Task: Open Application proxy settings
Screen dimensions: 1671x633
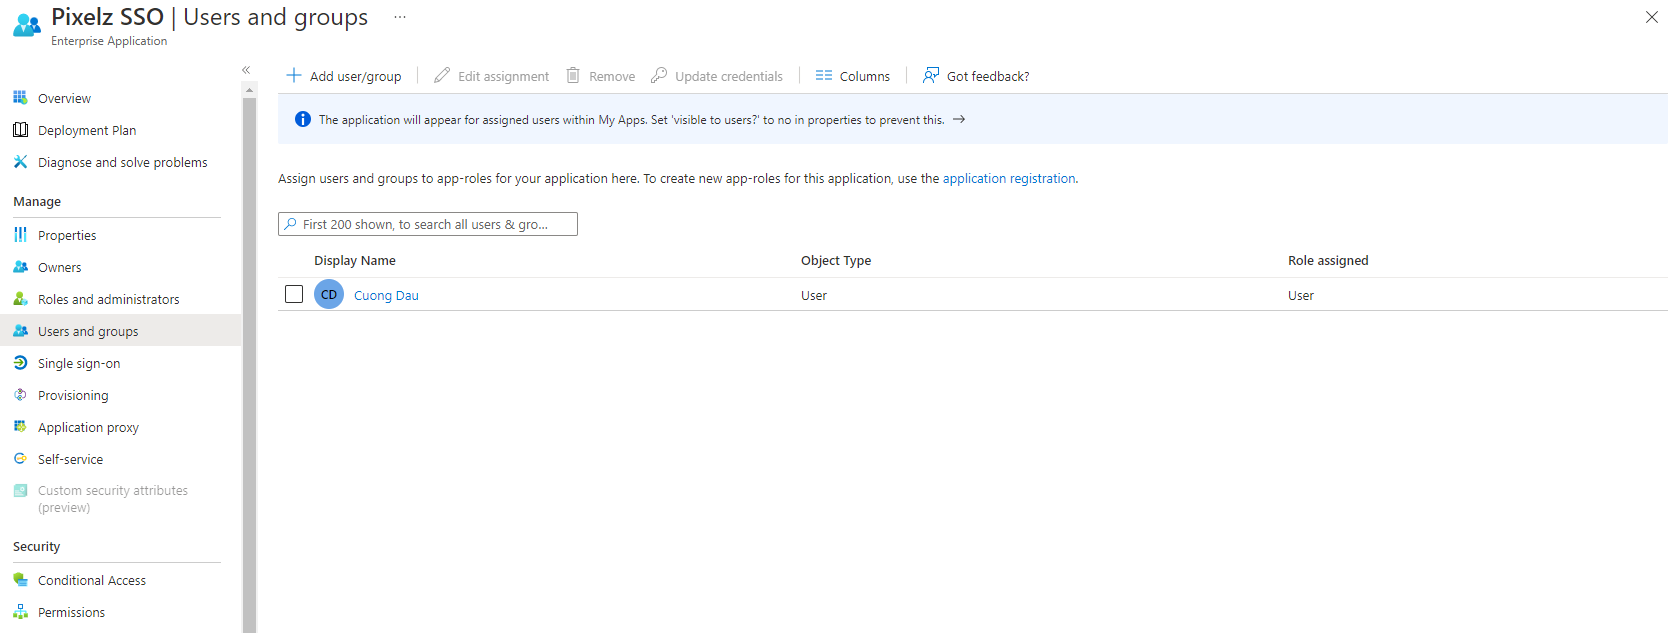Action: coord(88,427)
